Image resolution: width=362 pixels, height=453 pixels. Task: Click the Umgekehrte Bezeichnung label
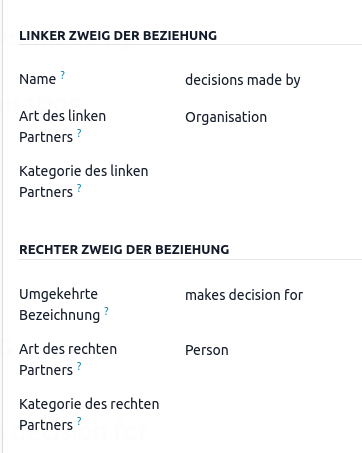click(59, 305)
